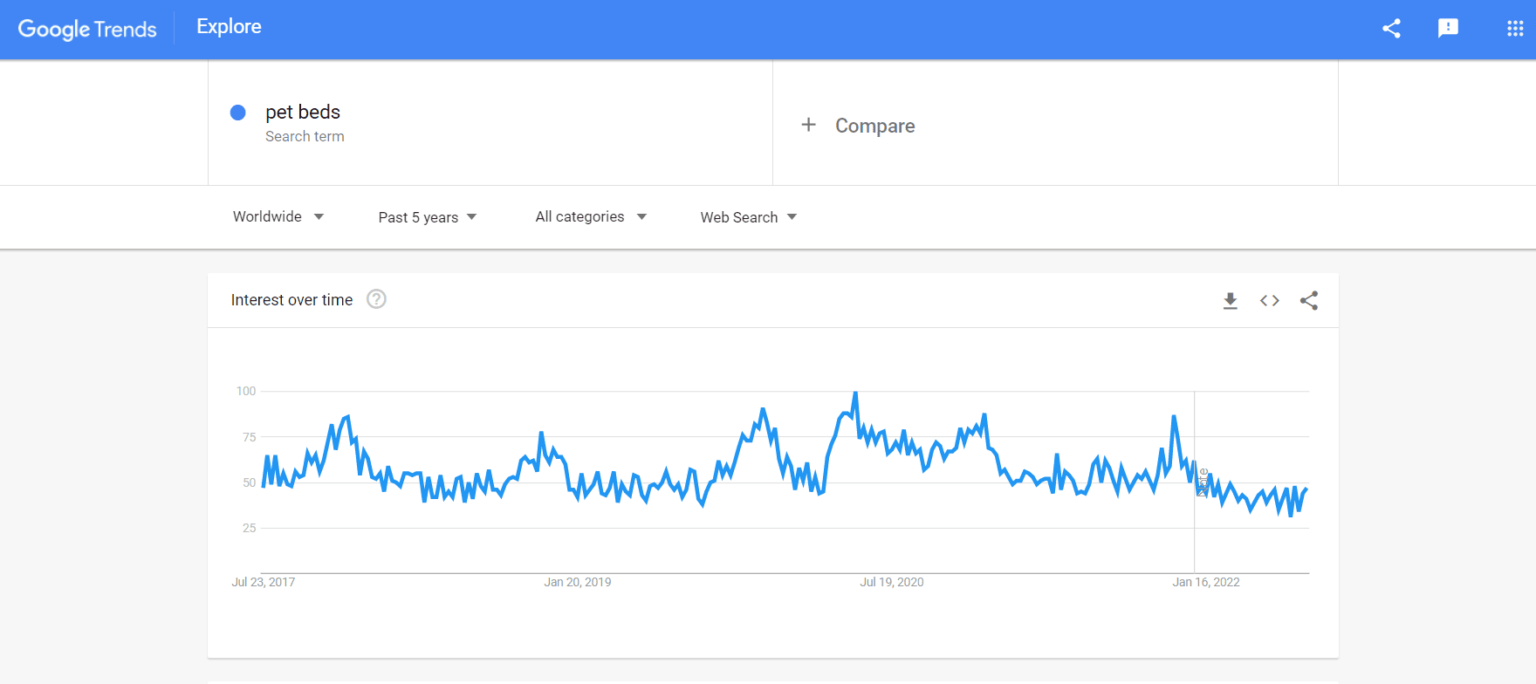Click the embed code icon on the chart
Screen dimensions: 1536x684
coord(1269,300)
